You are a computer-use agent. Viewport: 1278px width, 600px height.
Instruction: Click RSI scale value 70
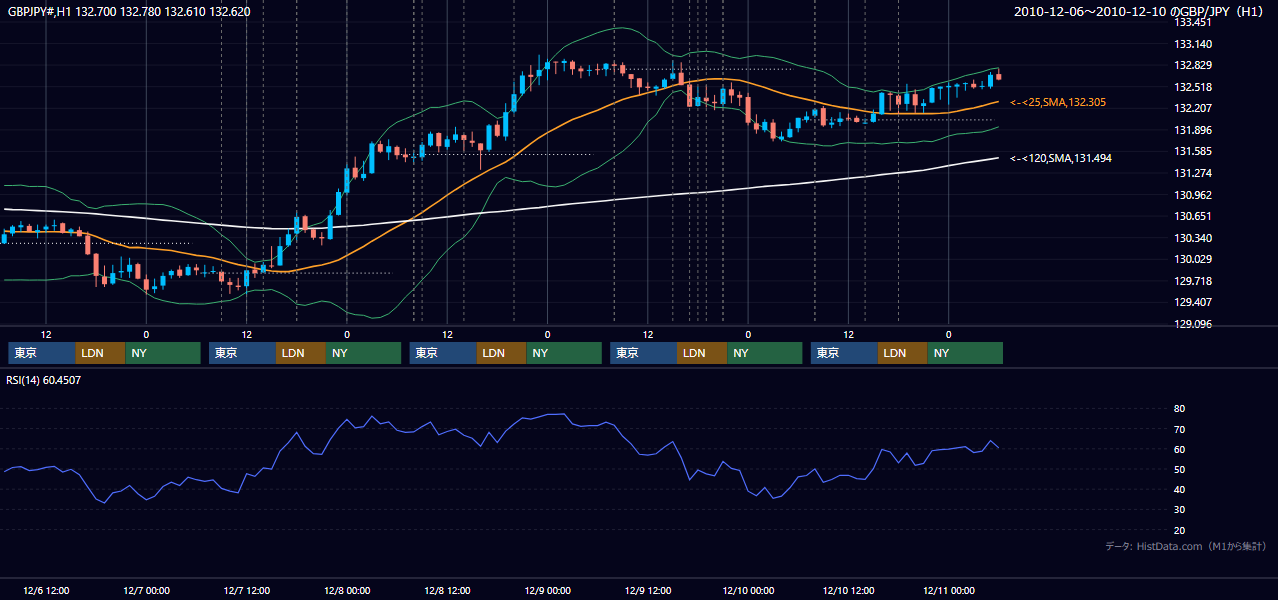point(1179,429)
